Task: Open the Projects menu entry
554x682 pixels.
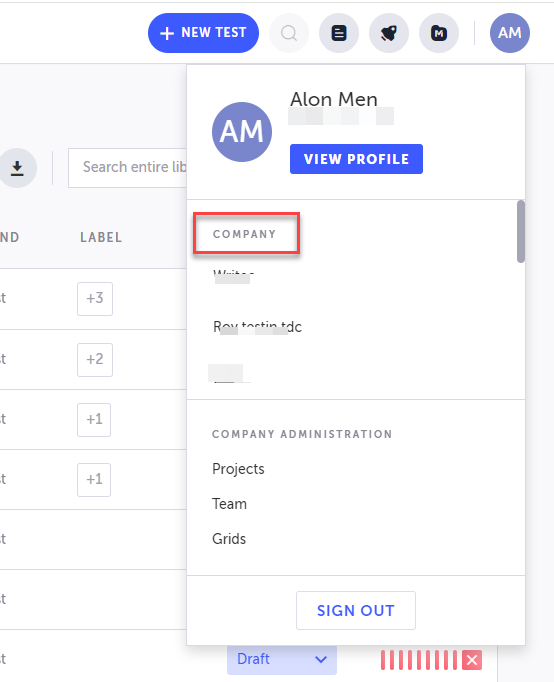Action: (x=238, y=469)
